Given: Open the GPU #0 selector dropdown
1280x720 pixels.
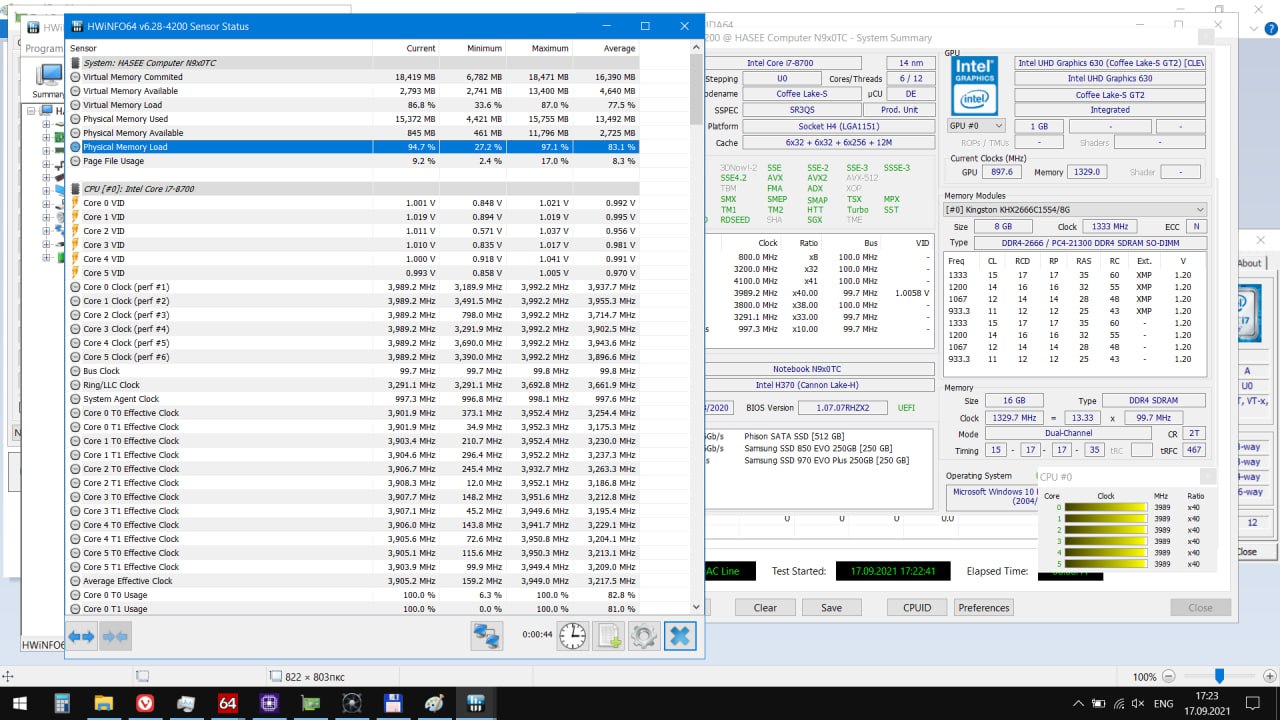Looking at the screenshot, I should [x=976, y=126].
